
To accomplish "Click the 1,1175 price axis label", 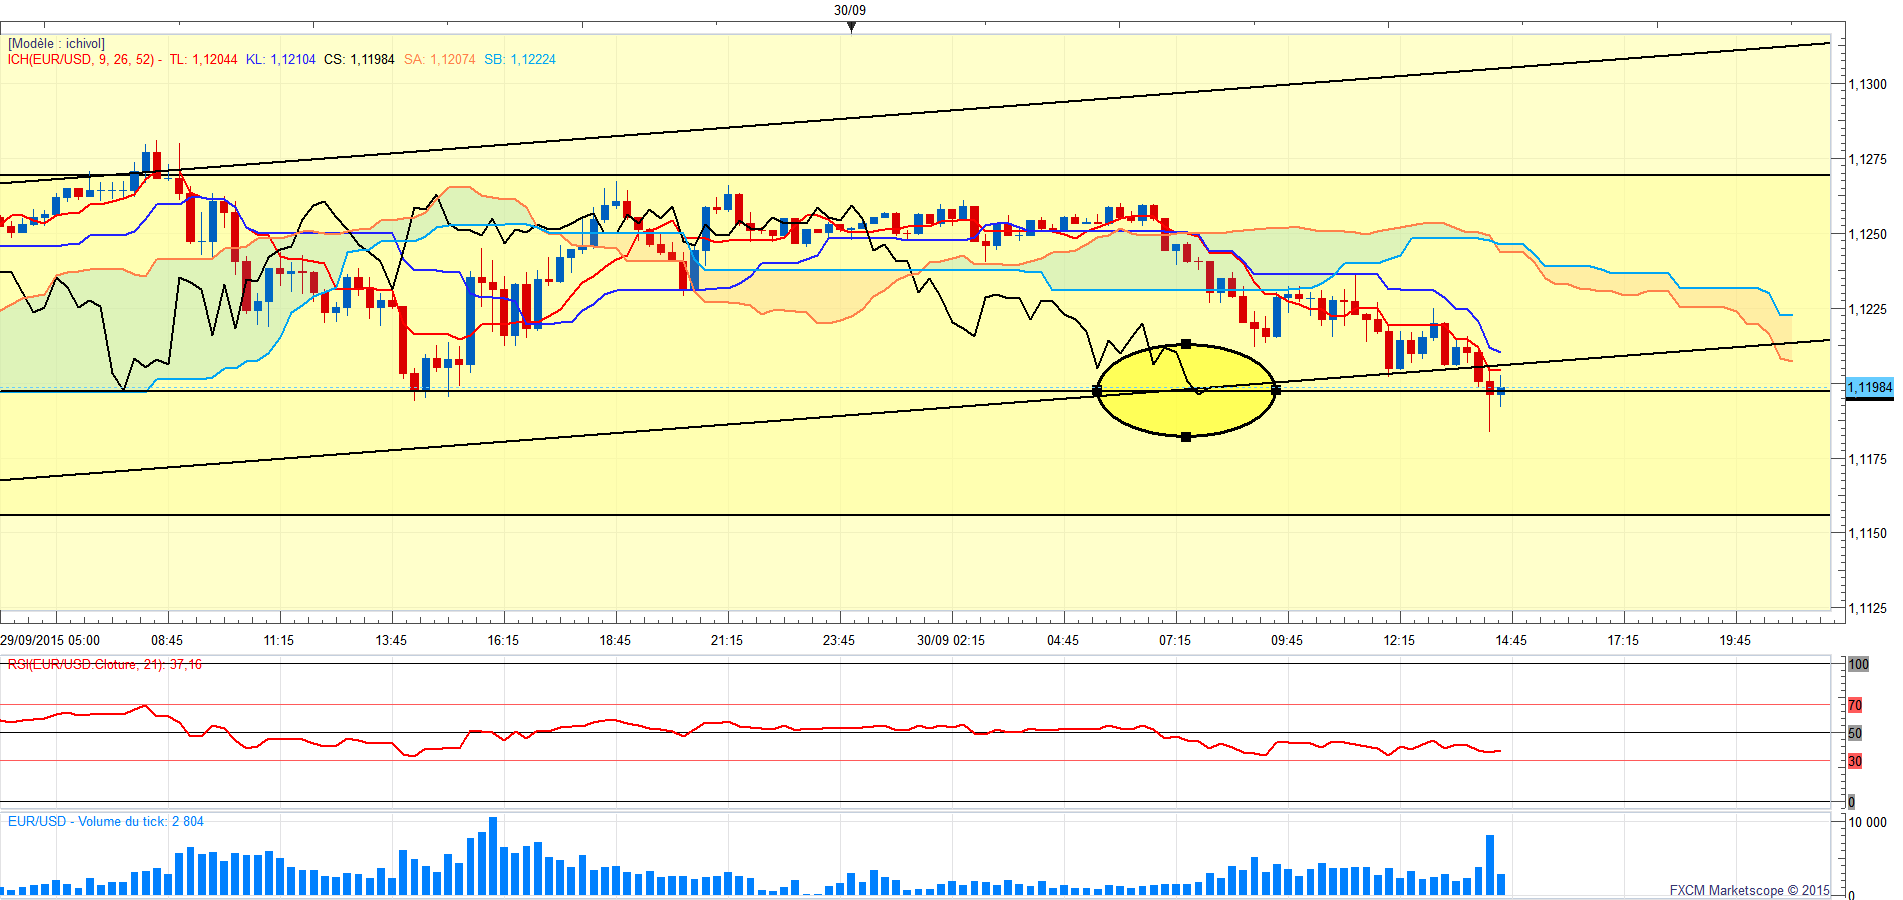I will point(1868,460).
